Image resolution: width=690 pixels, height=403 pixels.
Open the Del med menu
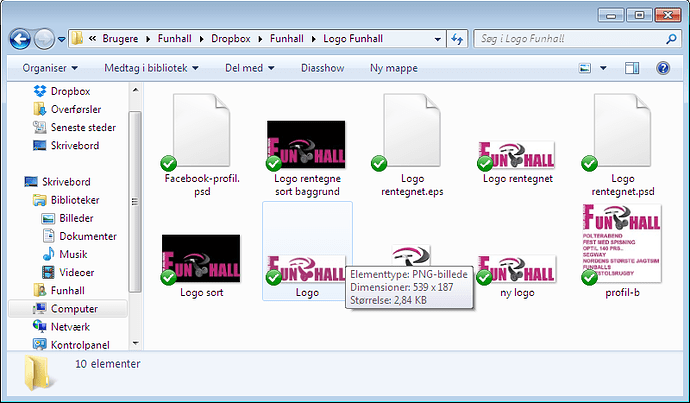point(250,68)
